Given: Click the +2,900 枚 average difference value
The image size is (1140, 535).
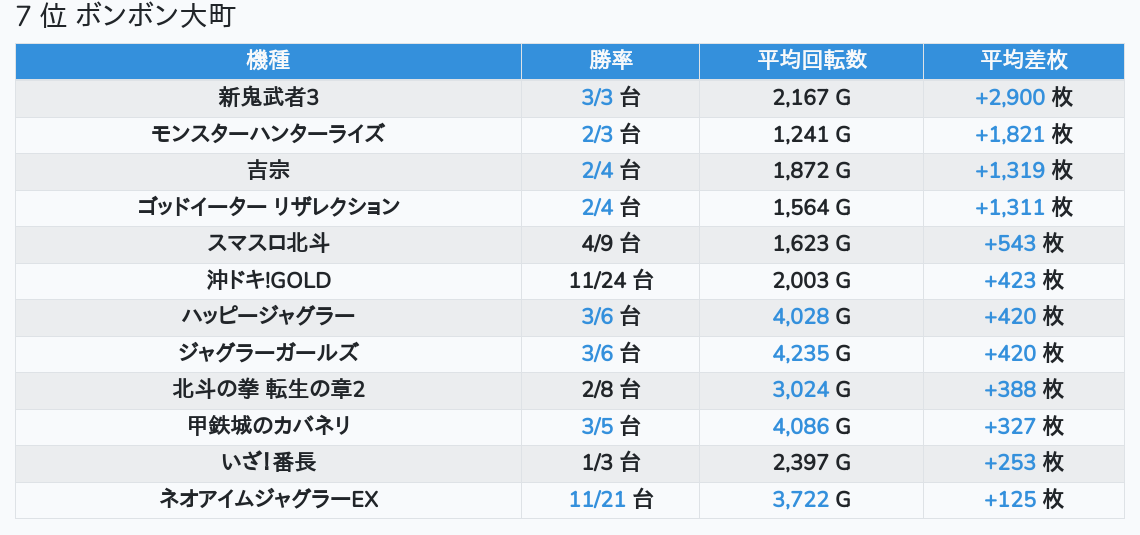Looking at the screenshot, I should click(1024, 98).
